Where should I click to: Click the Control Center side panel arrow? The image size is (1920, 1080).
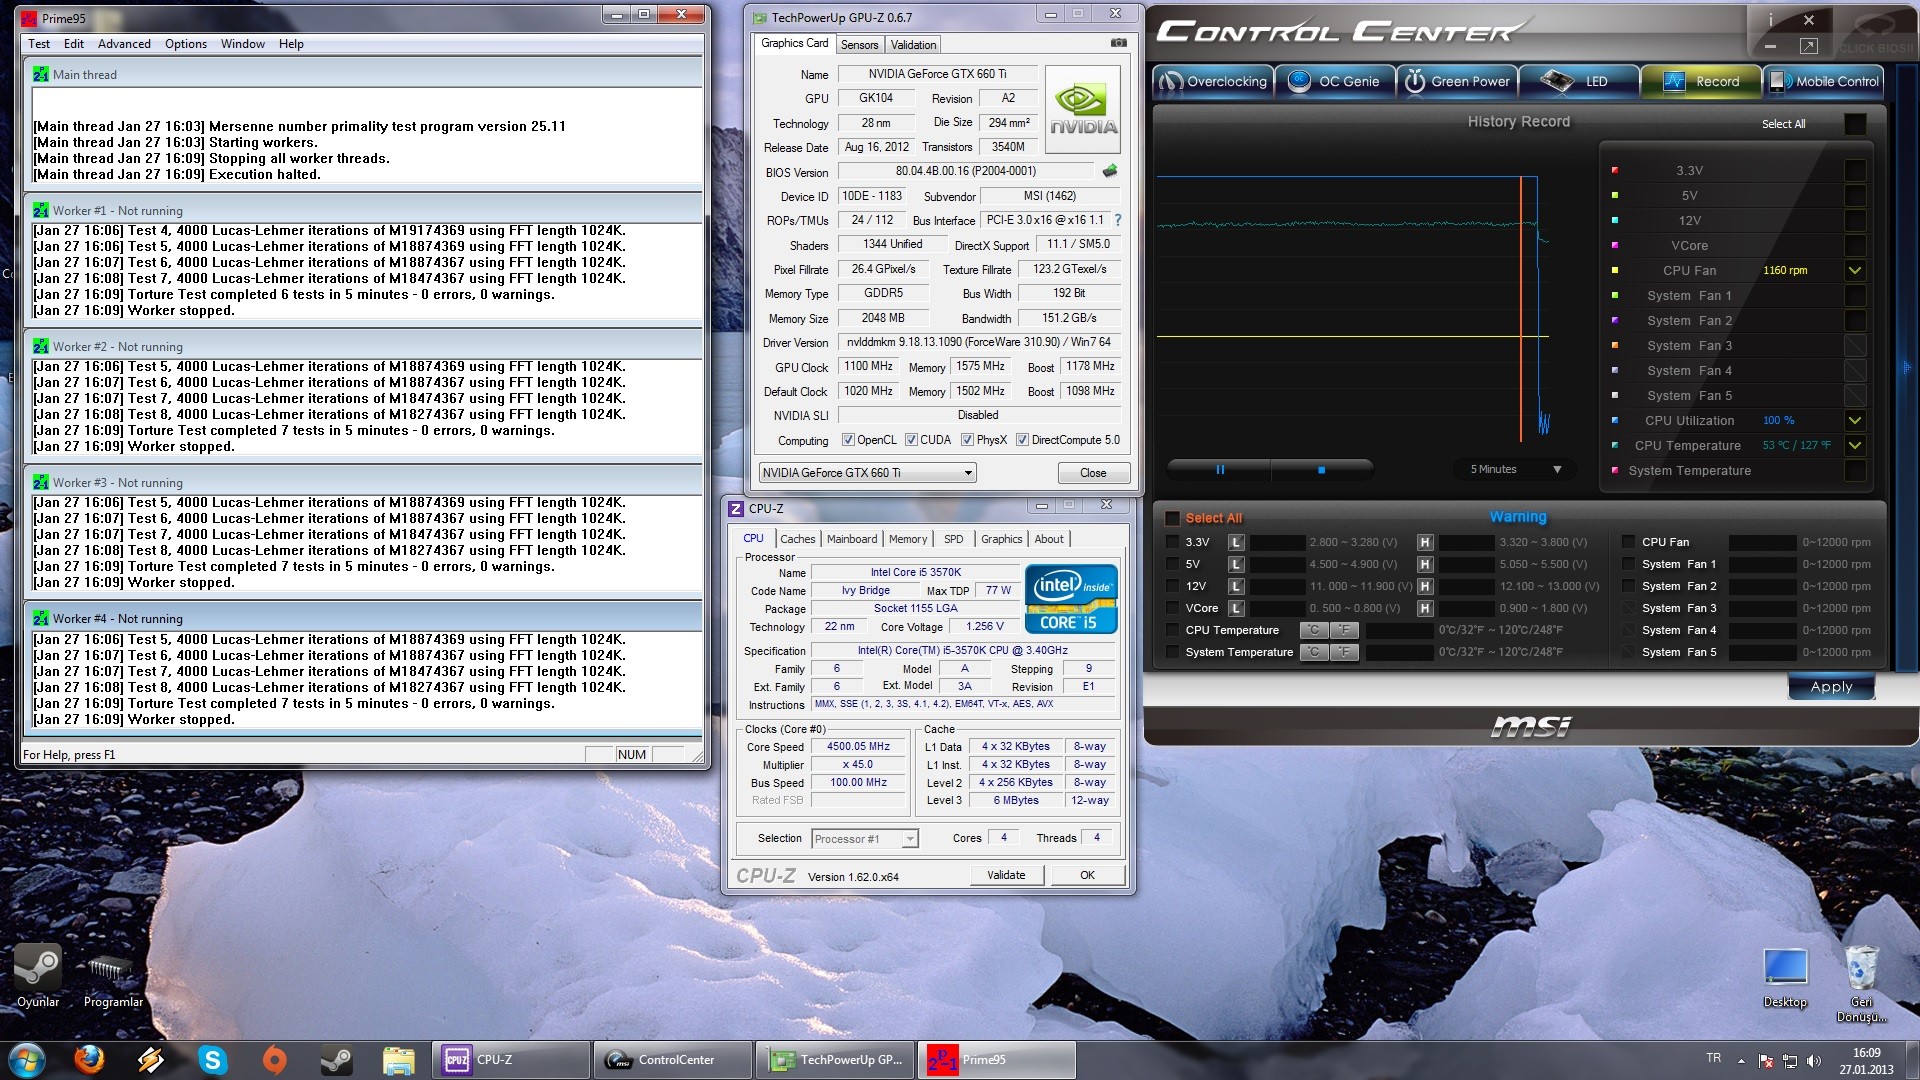coord(1907,368)
